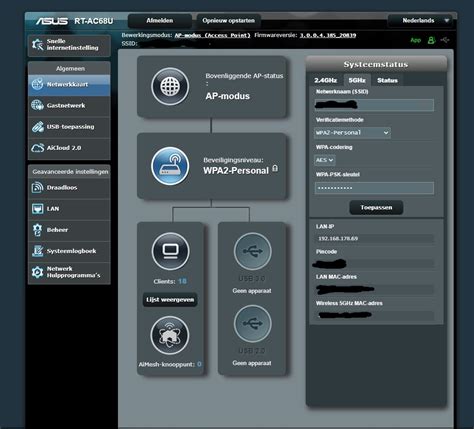Screen dimensions: 474x429
Task: Click the Clients count 18
Action: pyautogui.click(x=182, y=281)
